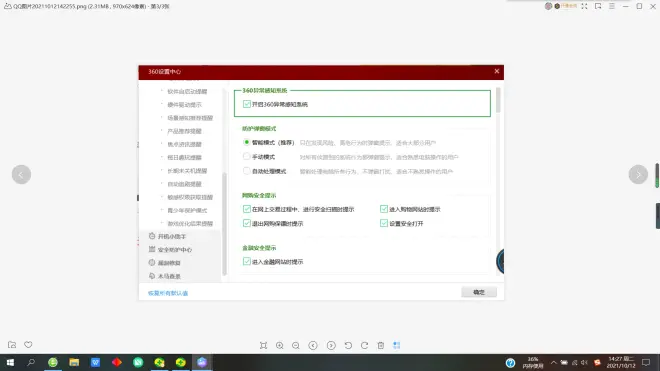Rotate the image counterclockwise
This screenshot has height=371, width=660.
point(348,345)
